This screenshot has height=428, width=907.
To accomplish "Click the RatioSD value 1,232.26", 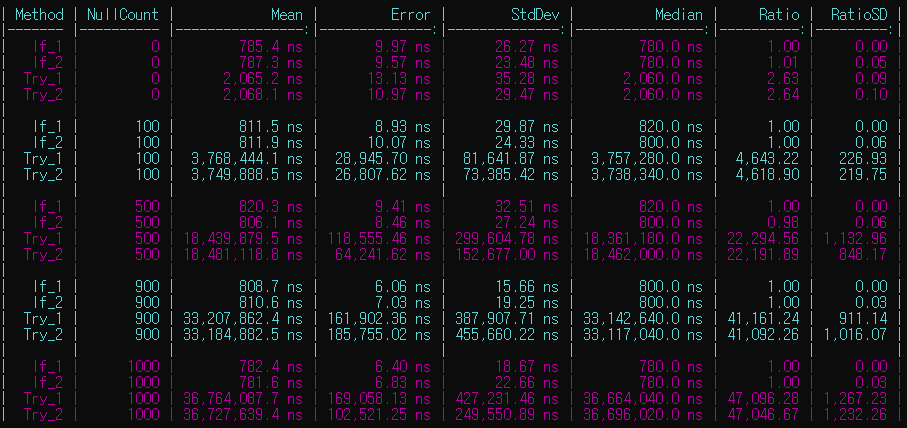I will (856, 414).
